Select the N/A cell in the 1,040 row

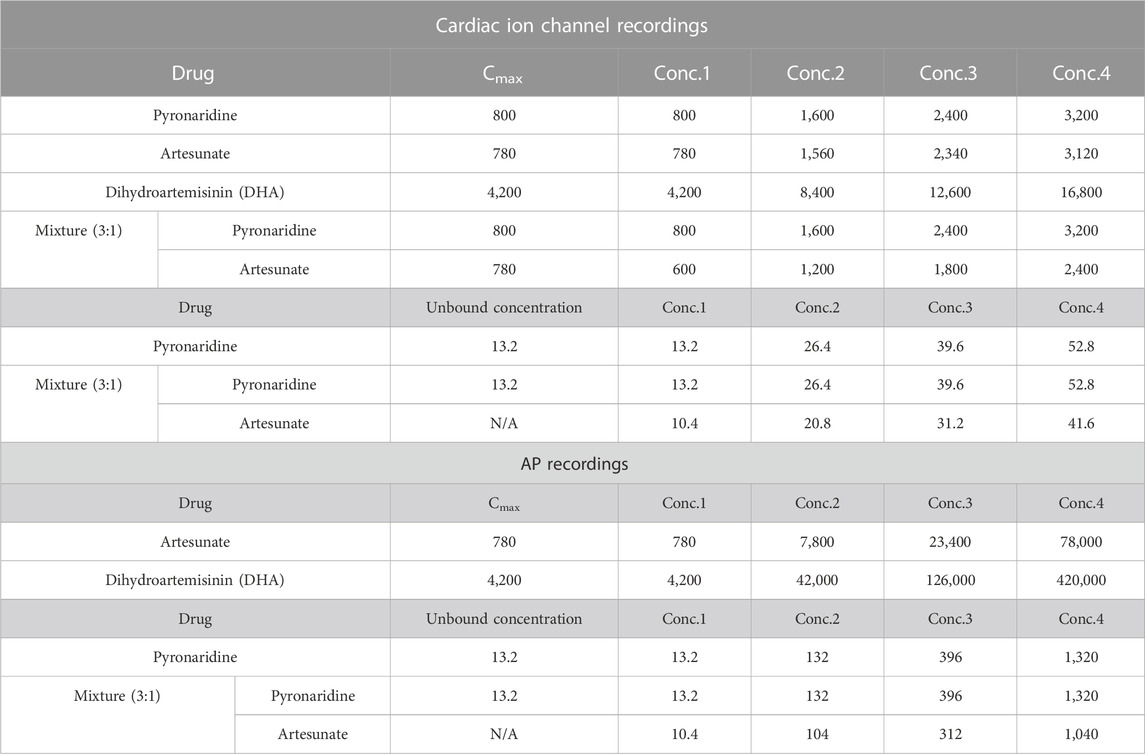(504, 734)
